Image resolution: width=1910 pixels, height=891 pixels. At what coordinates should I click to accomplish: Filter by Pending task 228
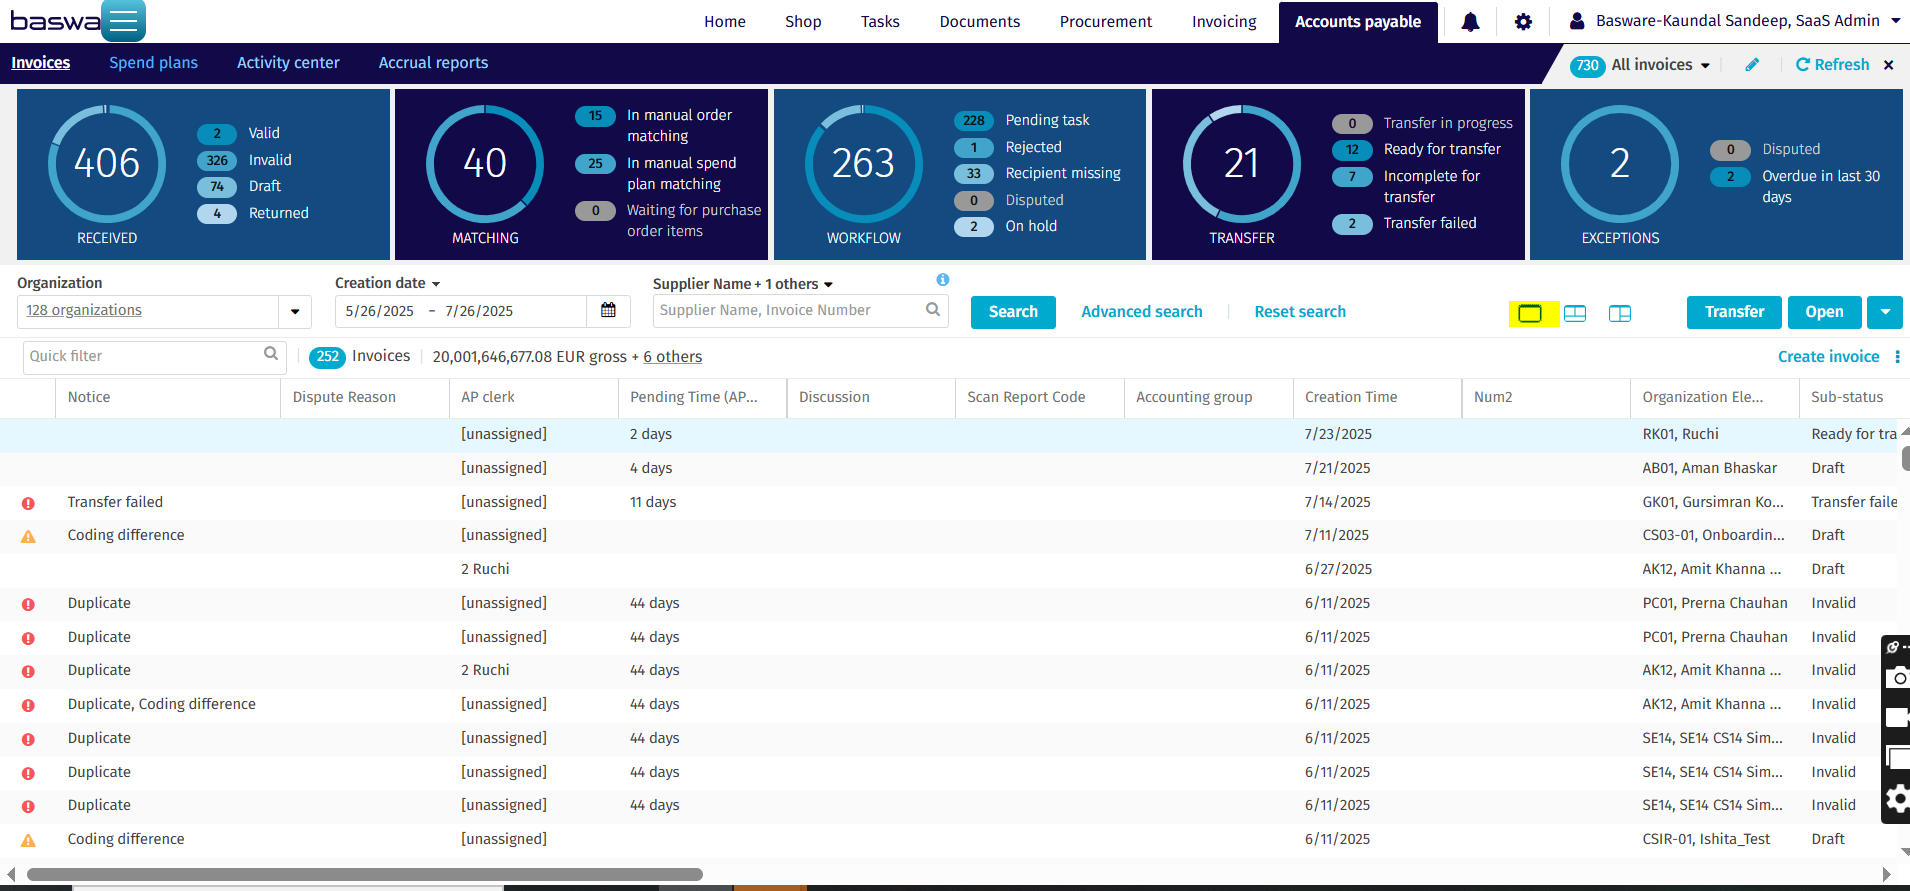(1022, 120)
